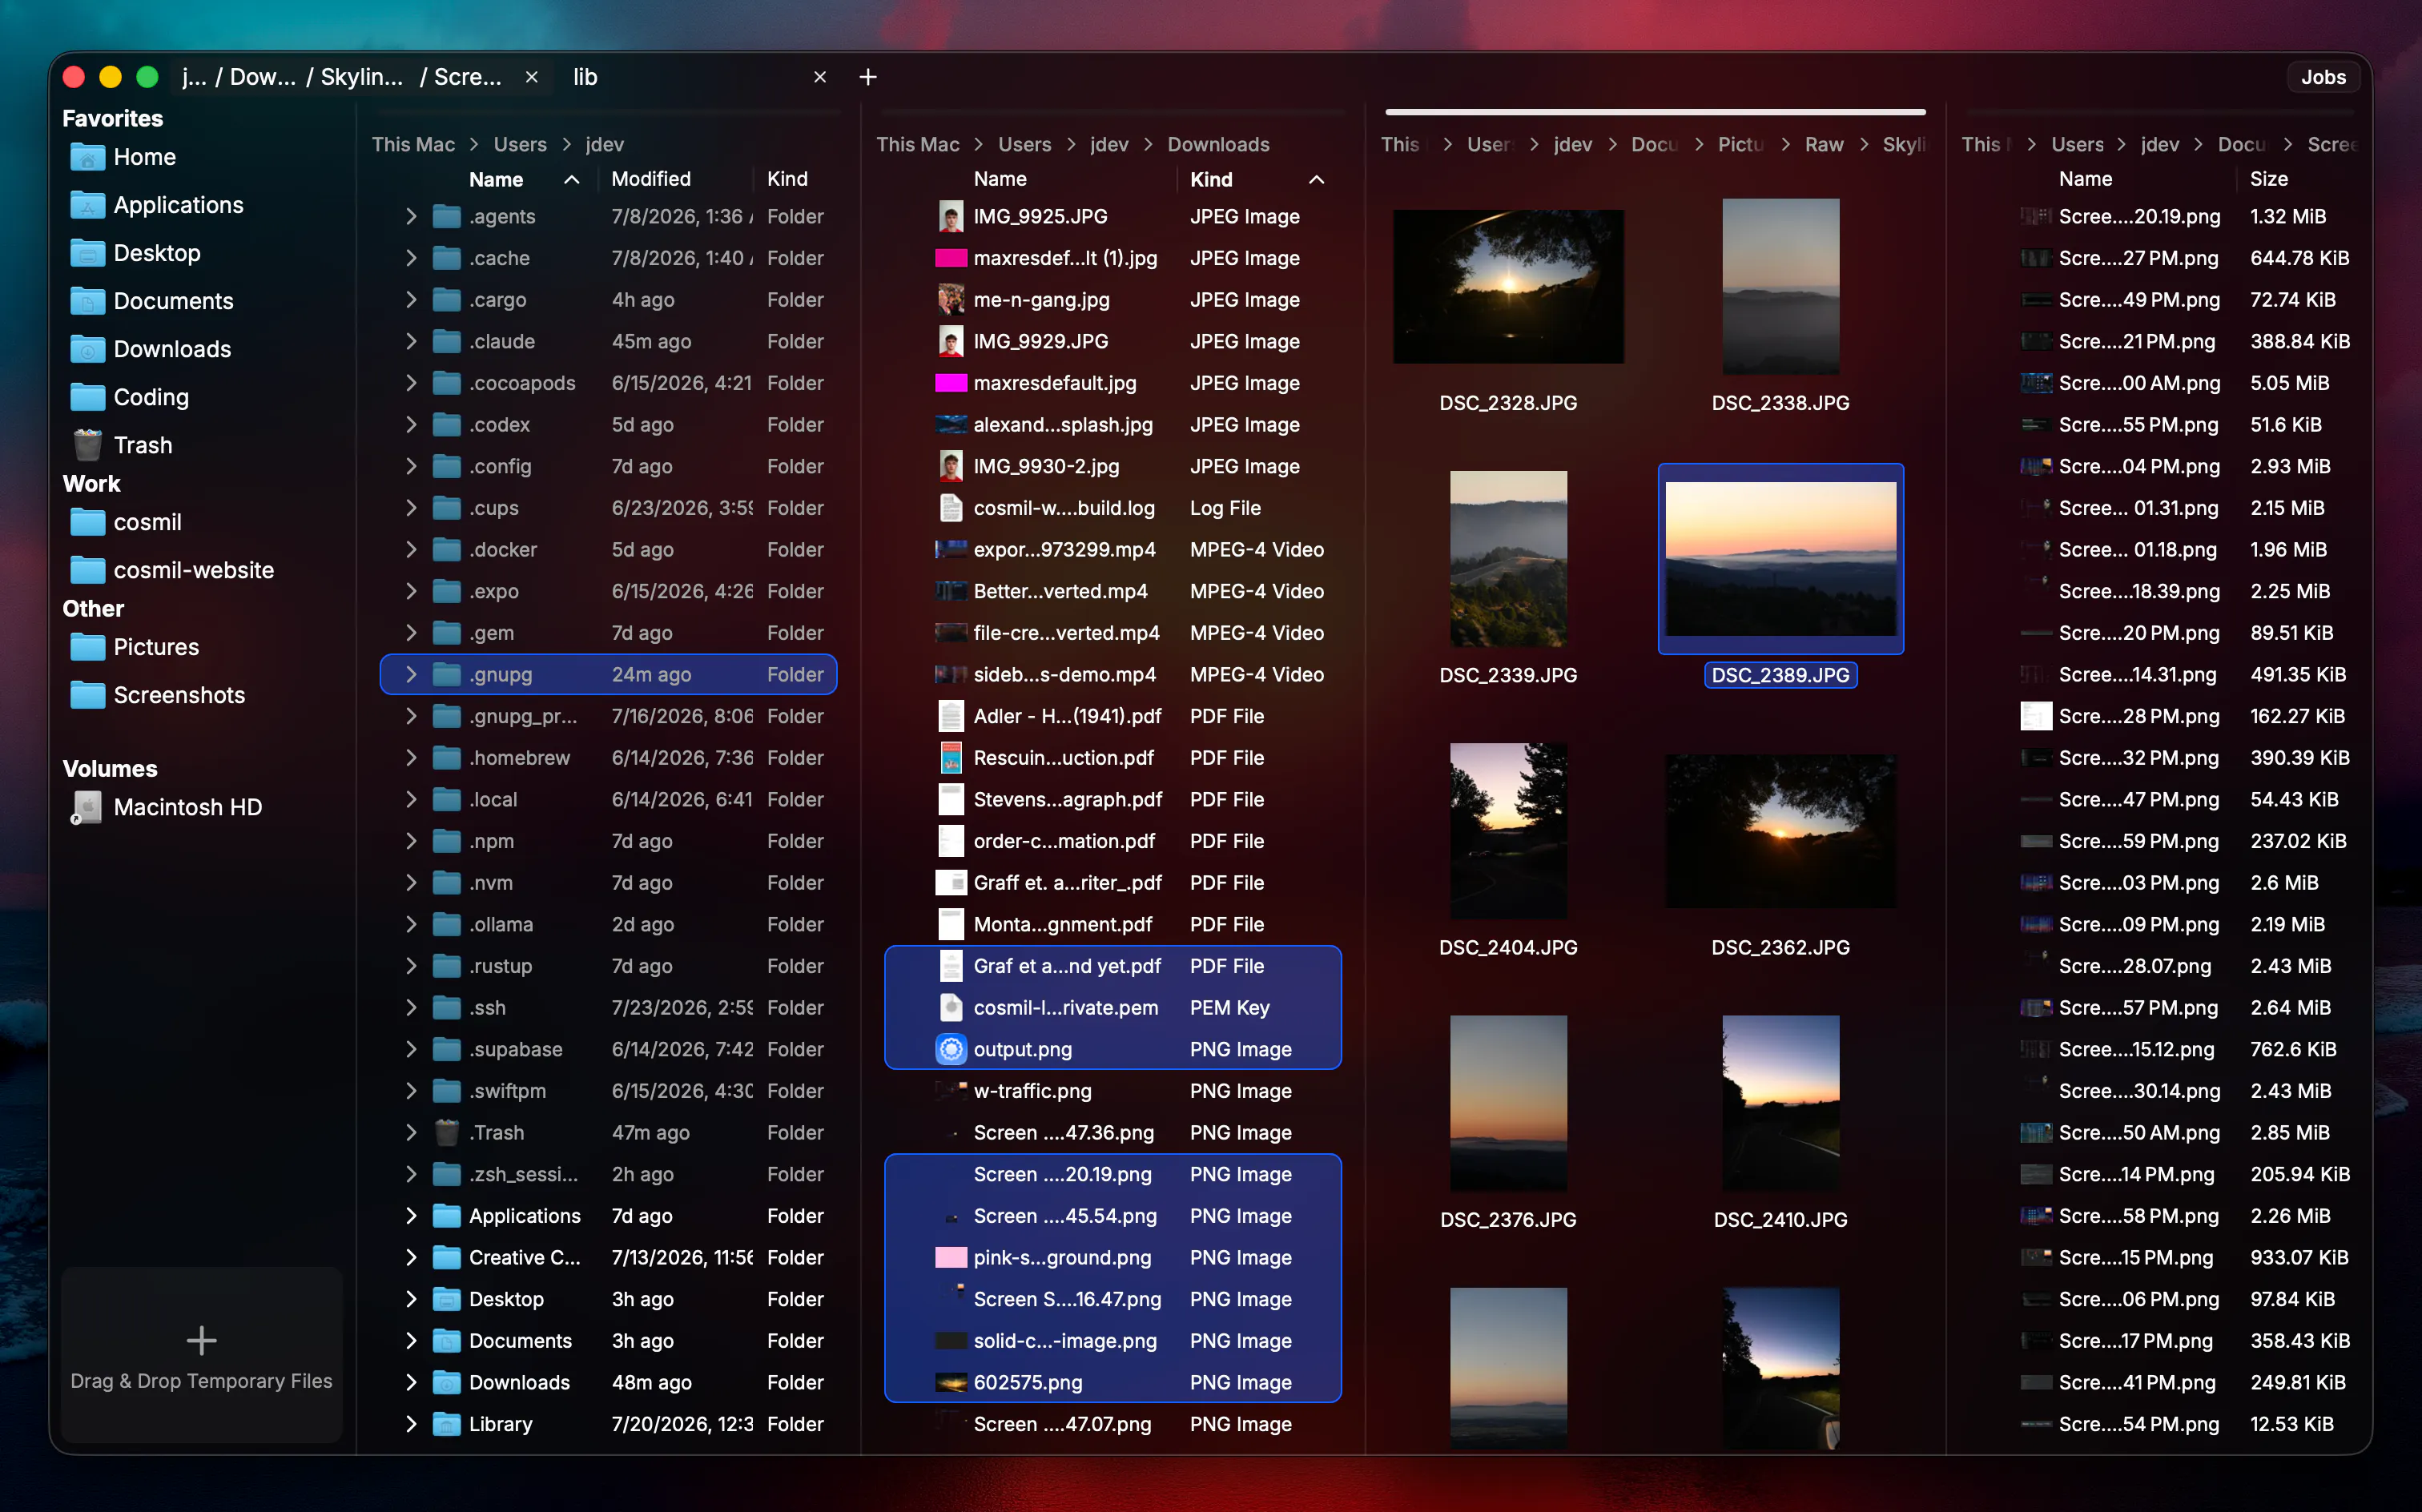This screenshot has width=2422, height=1512.
Task: Select DSC_2410.JPG thumbnail
Action: click(x=1780, y=1103)
